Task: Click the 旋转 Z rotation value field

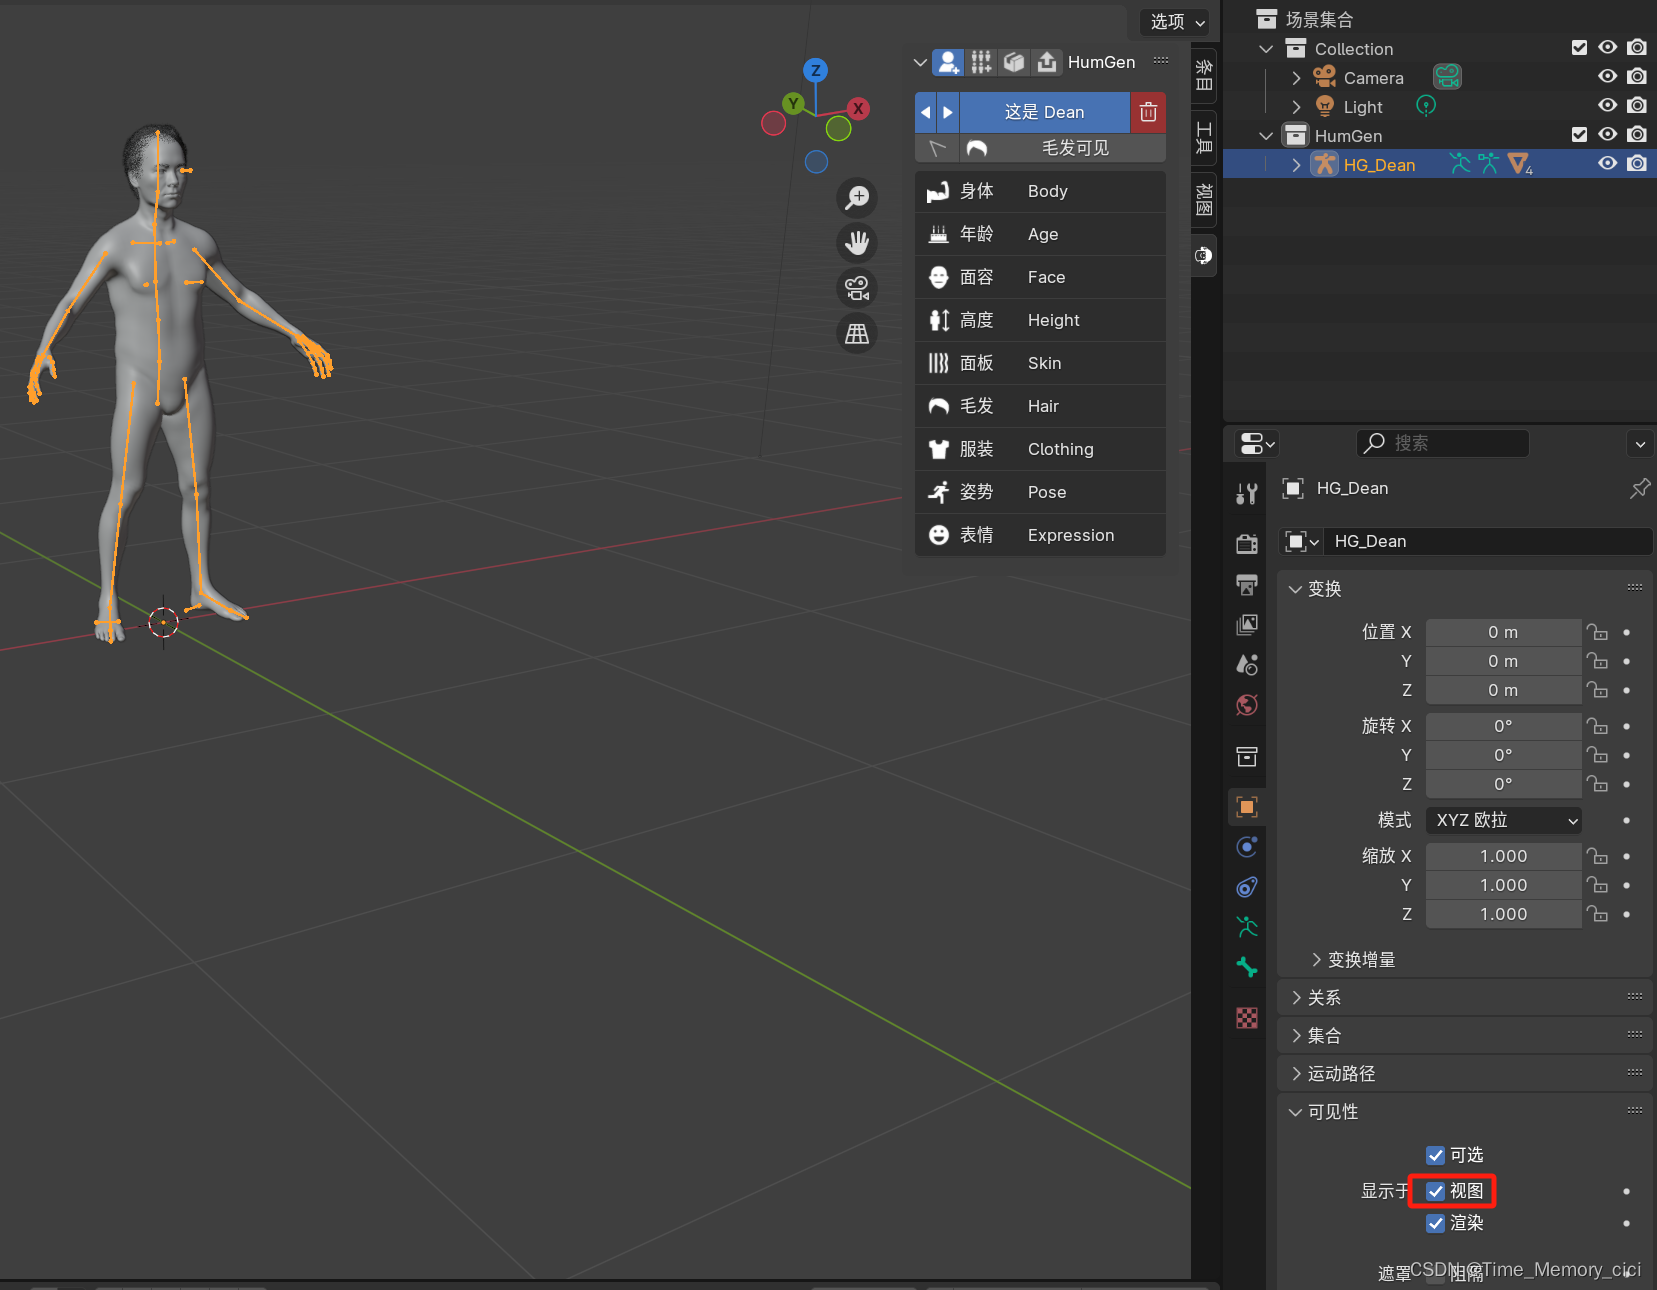Action: click(x=1504, y=784)
